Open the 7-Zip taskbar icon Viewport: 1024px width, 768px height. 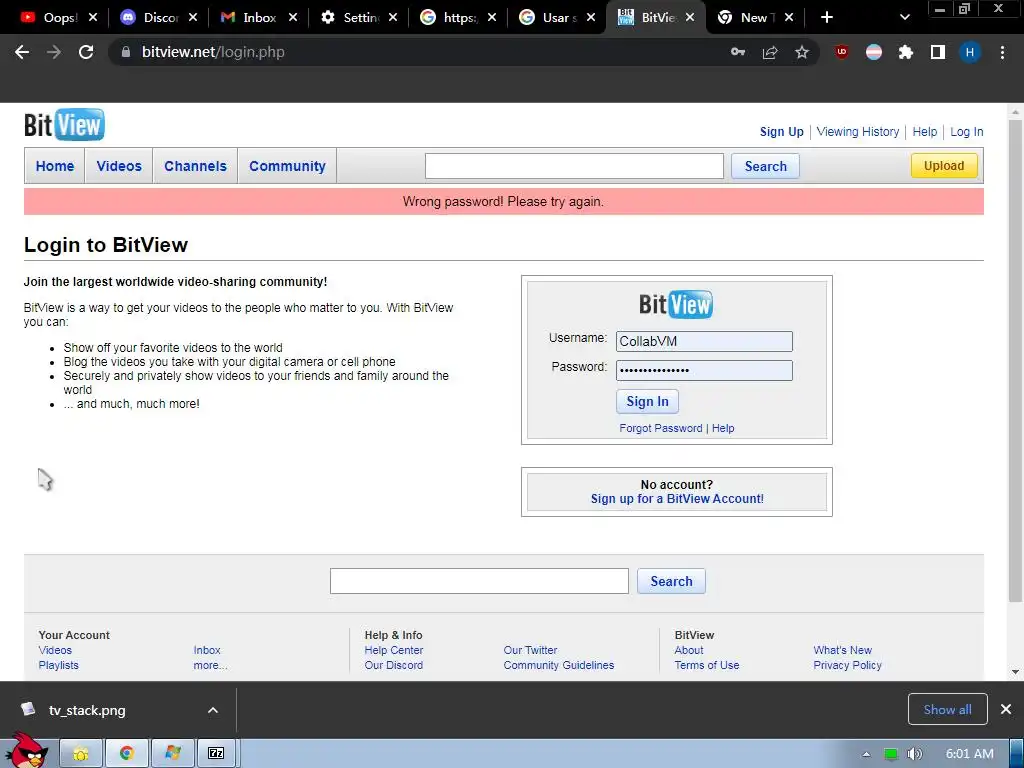(217, 754)
